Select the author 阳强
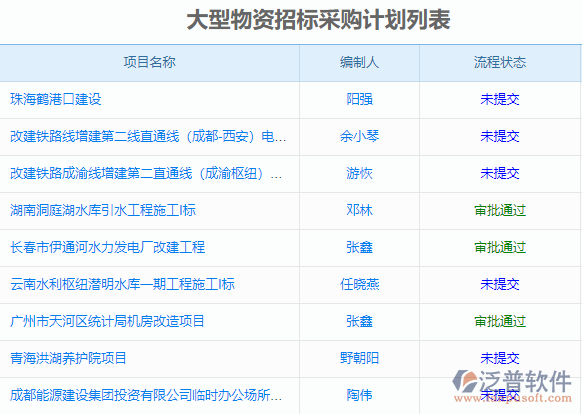This screenshot has width=582, height=414. pos(359,99)
